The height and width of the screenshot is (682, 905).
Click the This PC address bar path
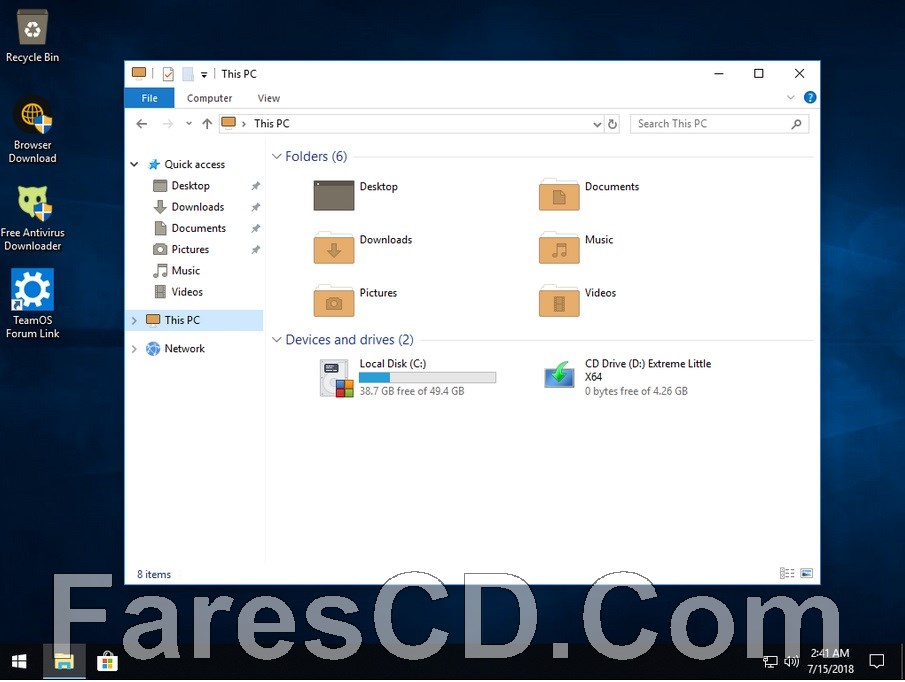271,123
